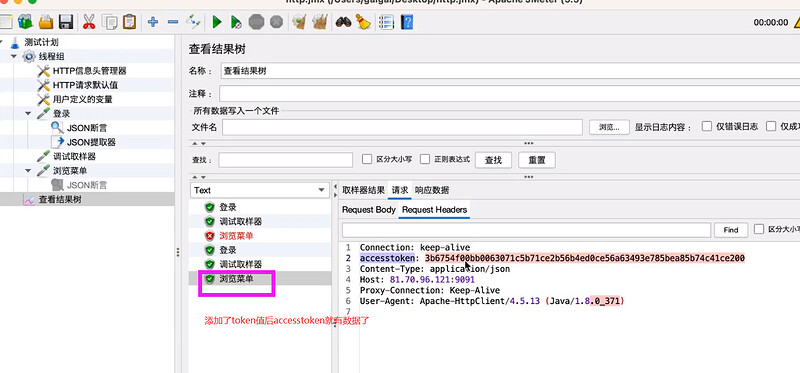This screenshot has width=800, height=373.
Task: Click the Open file folder icon
Action: 46,21
